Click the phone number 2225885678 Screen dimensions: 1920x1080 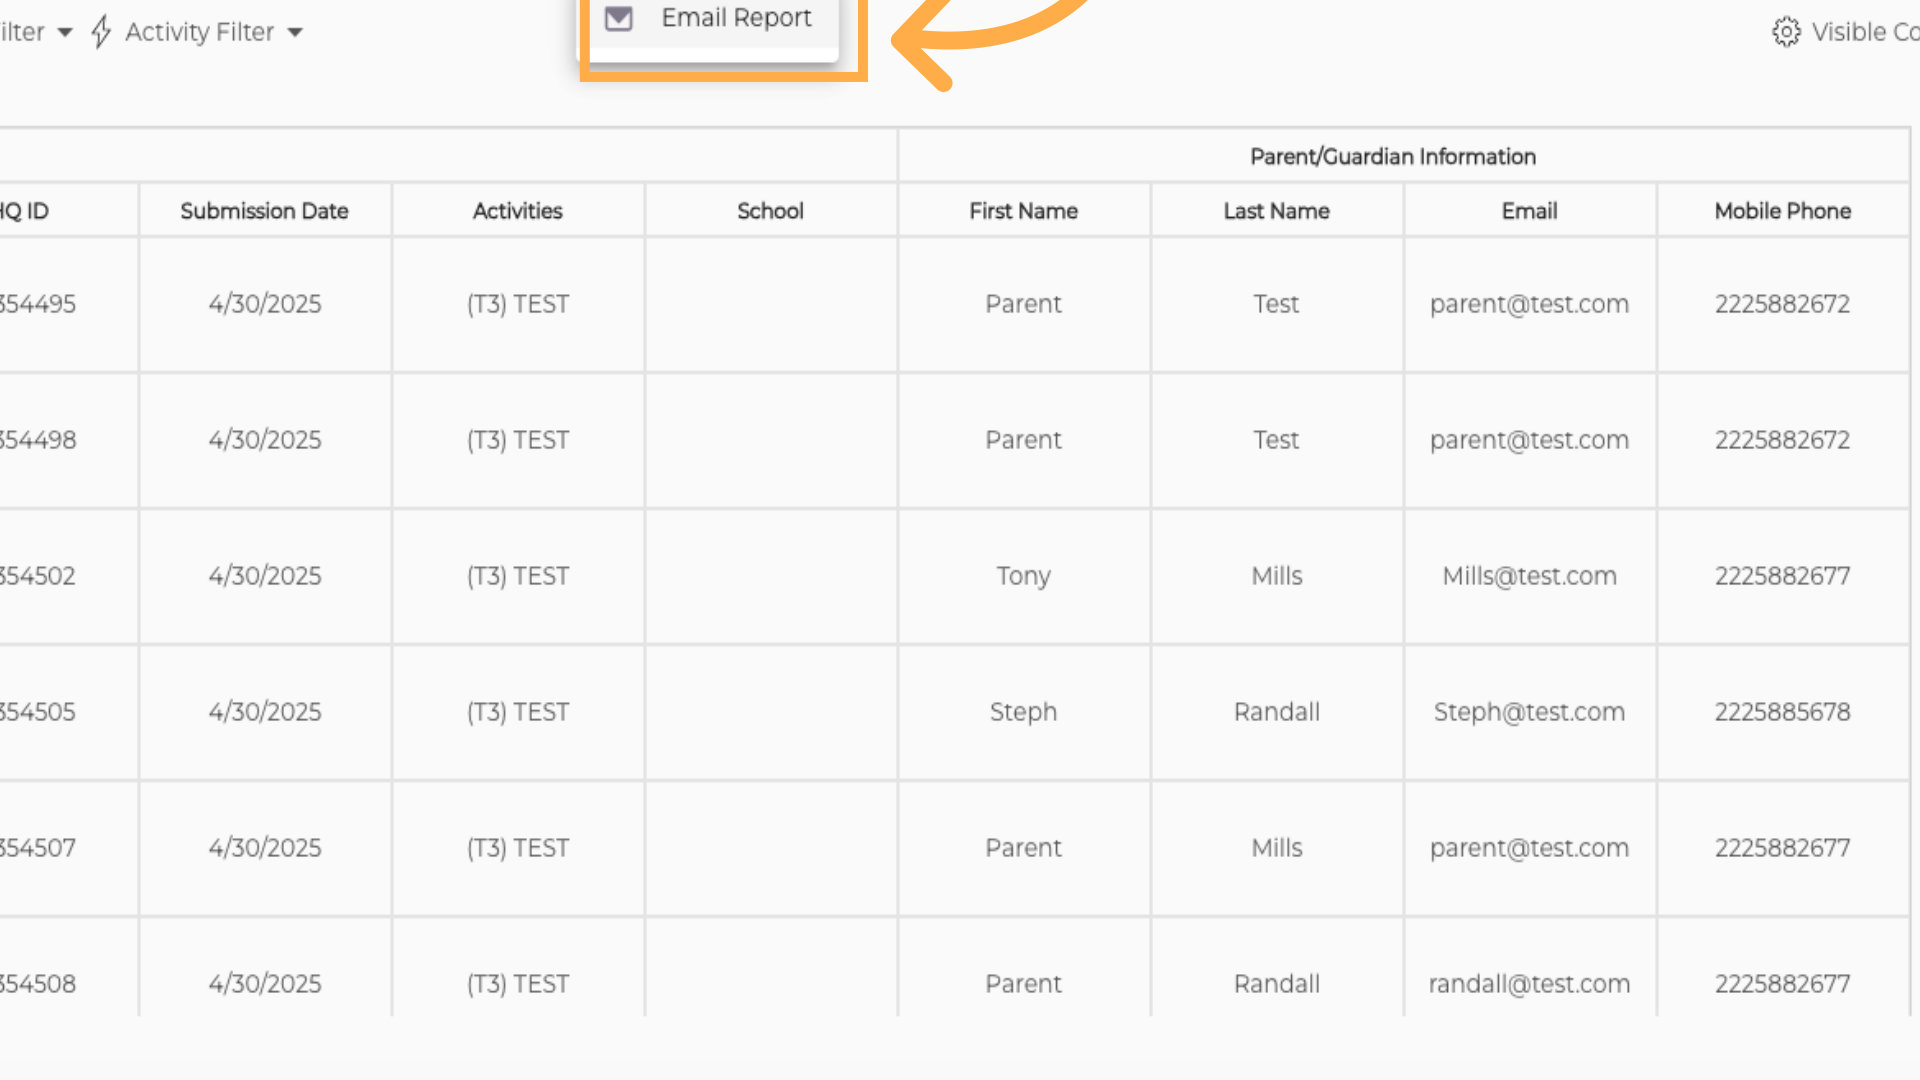[x=1783, y=712]
